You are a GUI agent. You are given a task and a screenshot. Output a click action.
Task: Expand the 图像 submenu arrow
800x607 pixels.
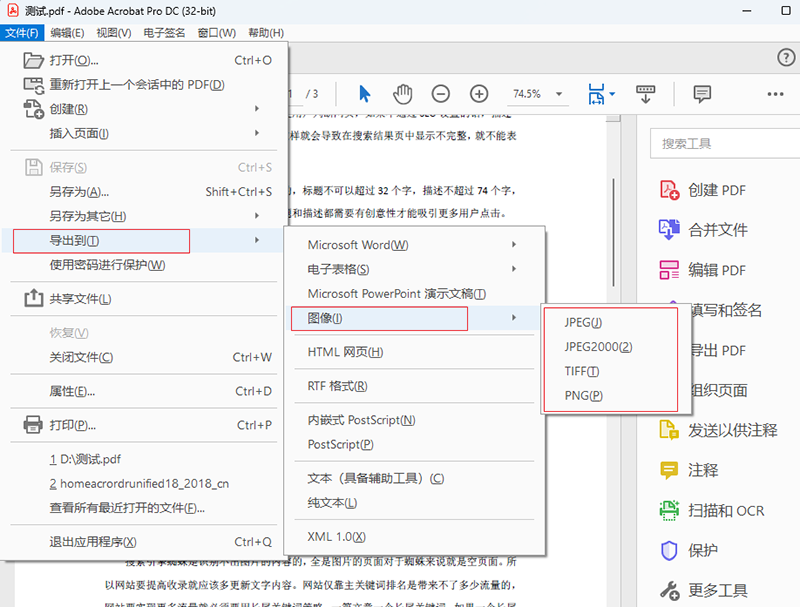(514, 318)
